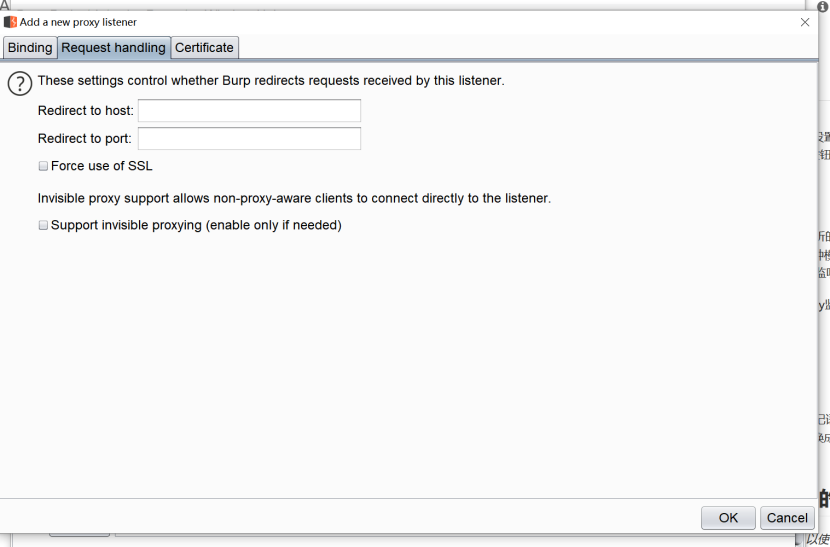Focus the Redirect to host field
This screenshot has width=830, height=547.
pyautogui.click(x=249, y=111)
